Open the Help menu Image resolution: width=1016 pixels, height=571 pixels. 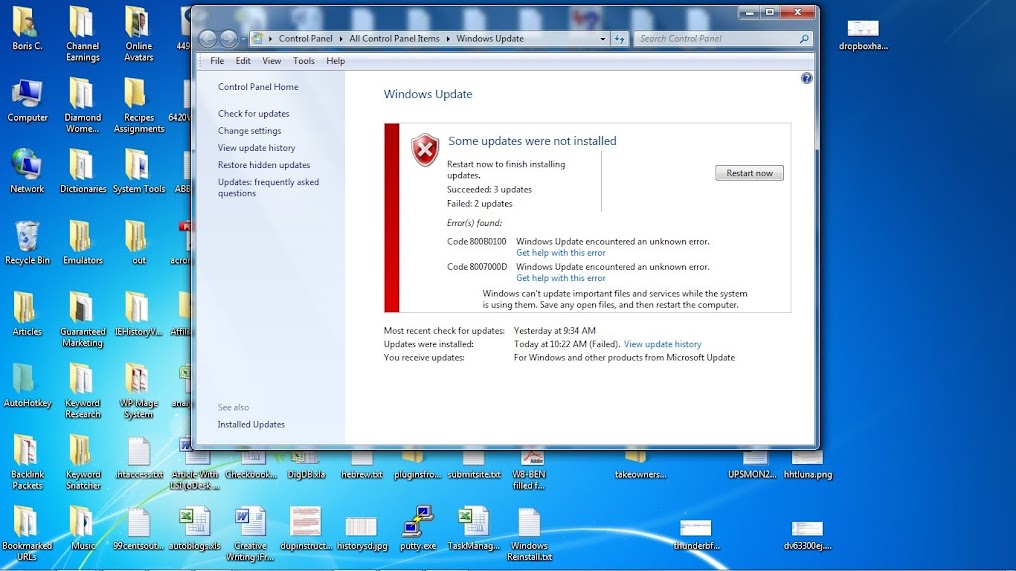click(x=335, y=61)
